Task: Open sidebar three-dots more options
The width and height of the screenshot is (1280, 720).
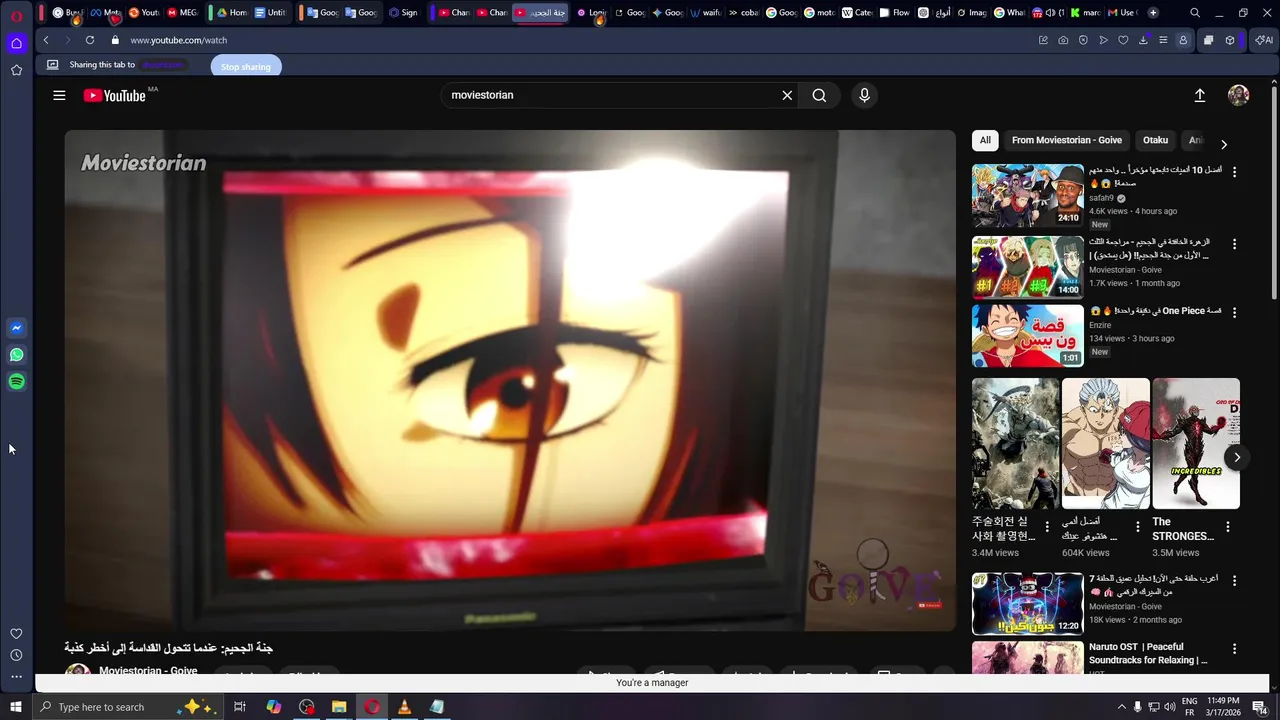Action: pos(16,677)
